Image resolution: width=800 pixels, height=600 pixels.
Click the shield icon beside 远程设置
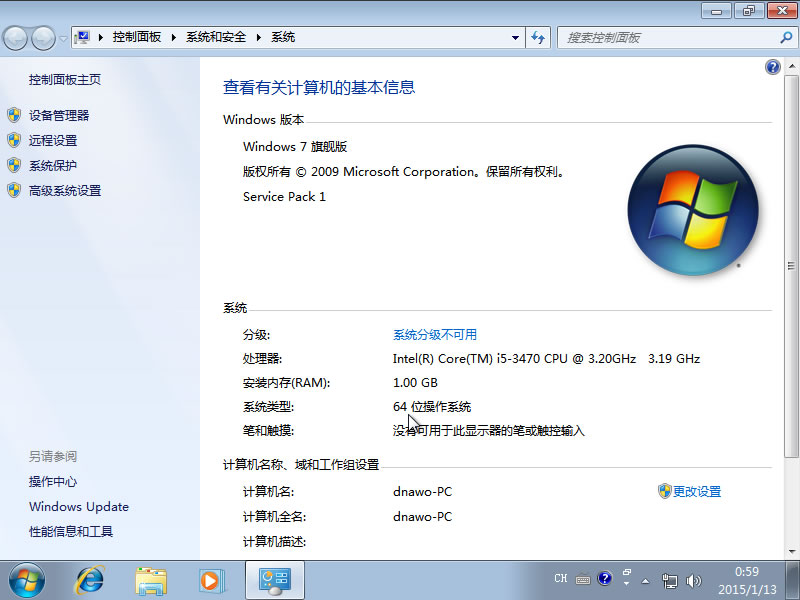(x=14, y=140)
